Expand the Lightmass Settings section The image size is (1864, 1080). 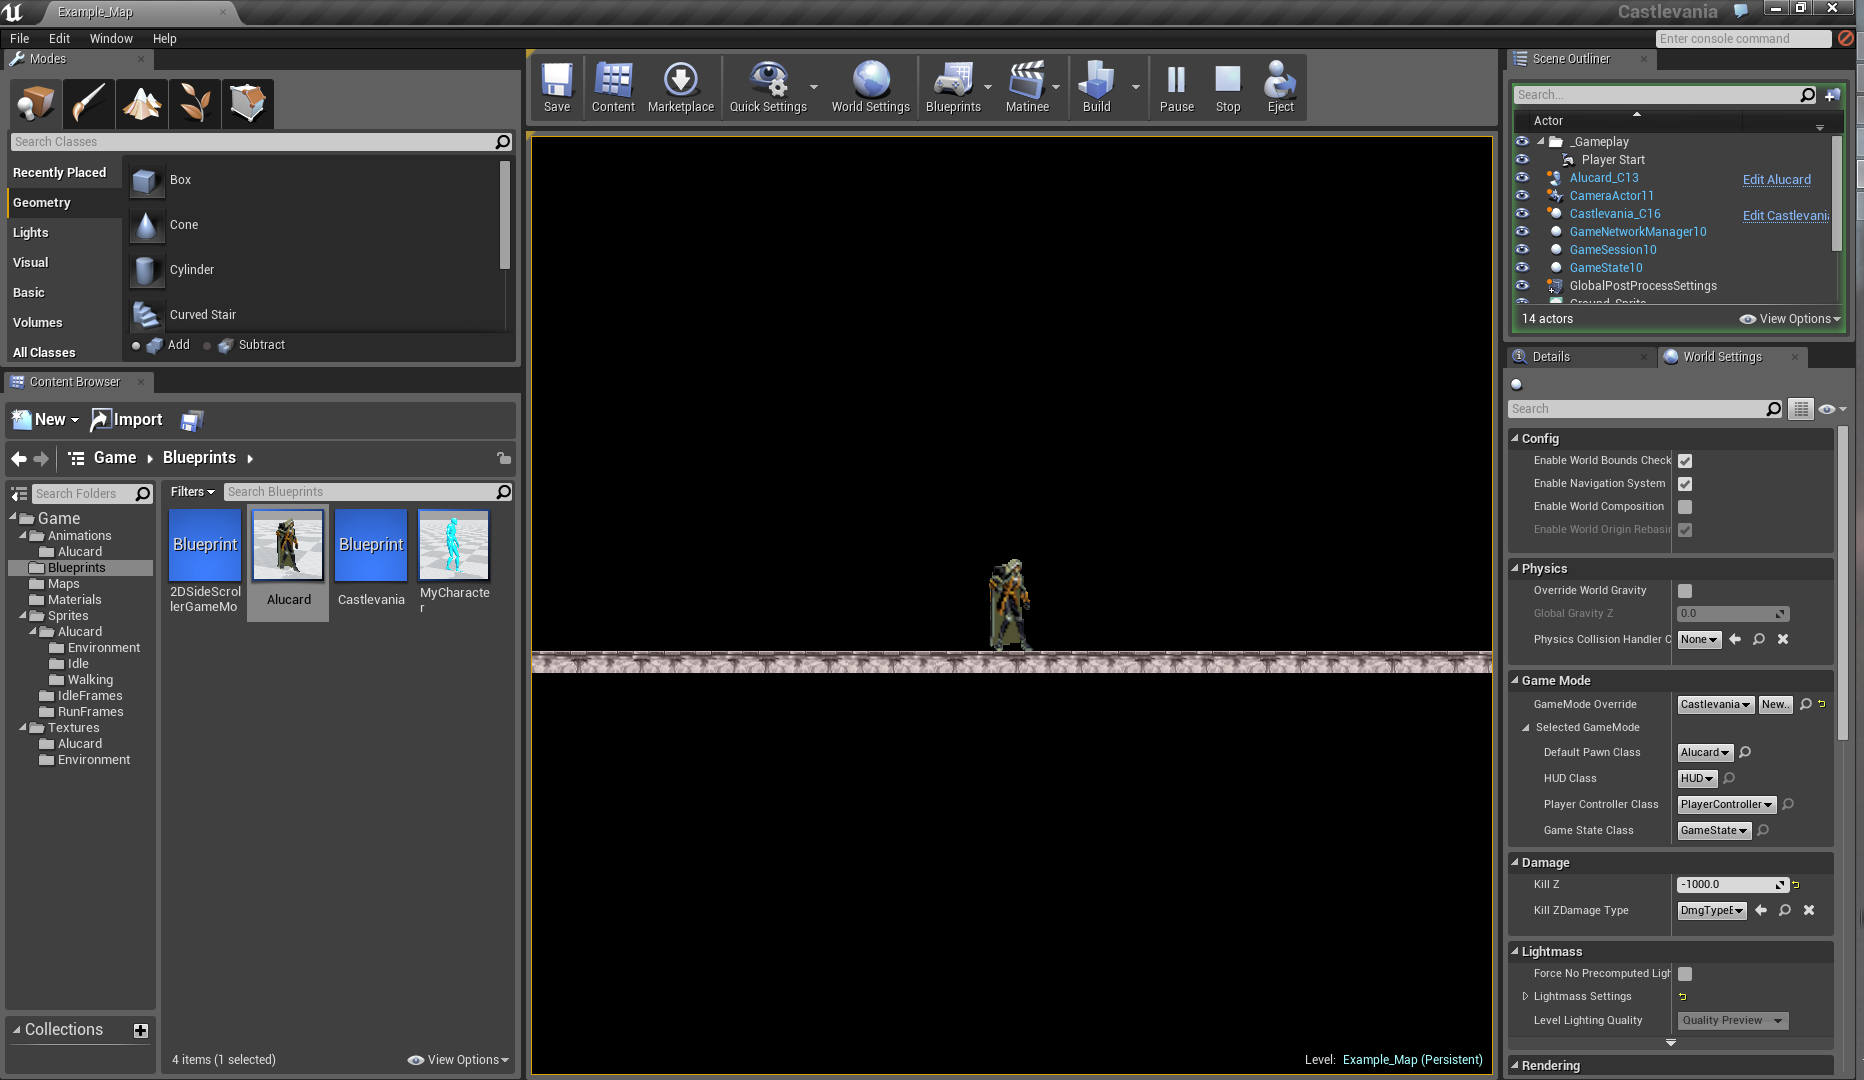pos(1525,997)
